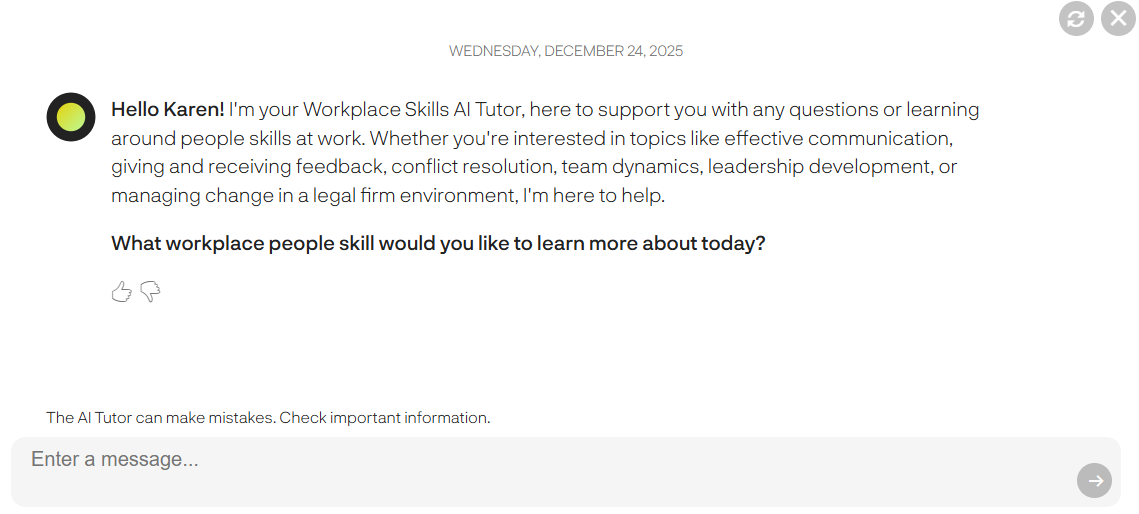Give the tutor message a thumbs up
Image resolution: width=1139 pixels, height=514 pixels.
point(121,292)
